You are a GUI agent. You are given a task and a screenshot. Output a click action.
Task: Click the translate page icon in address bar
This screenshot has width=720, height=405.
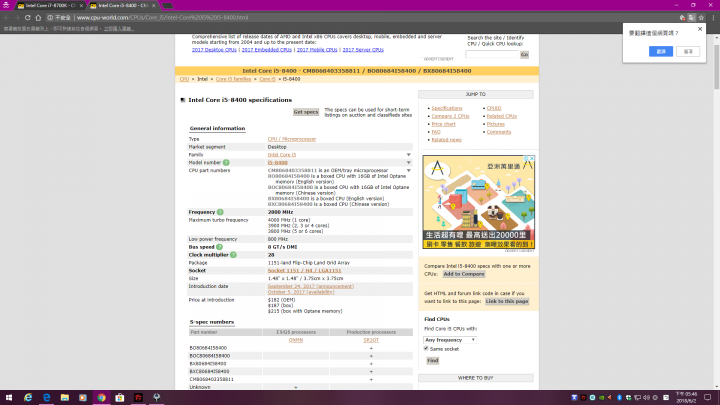[x=692, y=17]
